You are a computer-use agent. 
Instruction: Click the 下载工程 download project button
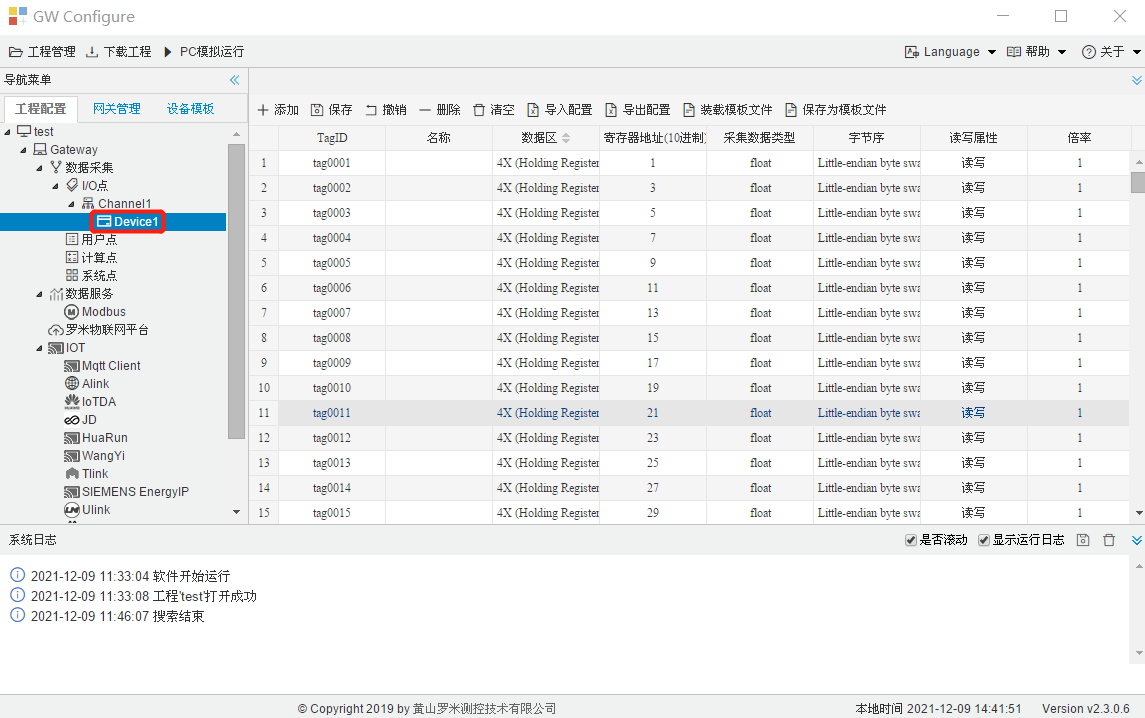(118, 52)
